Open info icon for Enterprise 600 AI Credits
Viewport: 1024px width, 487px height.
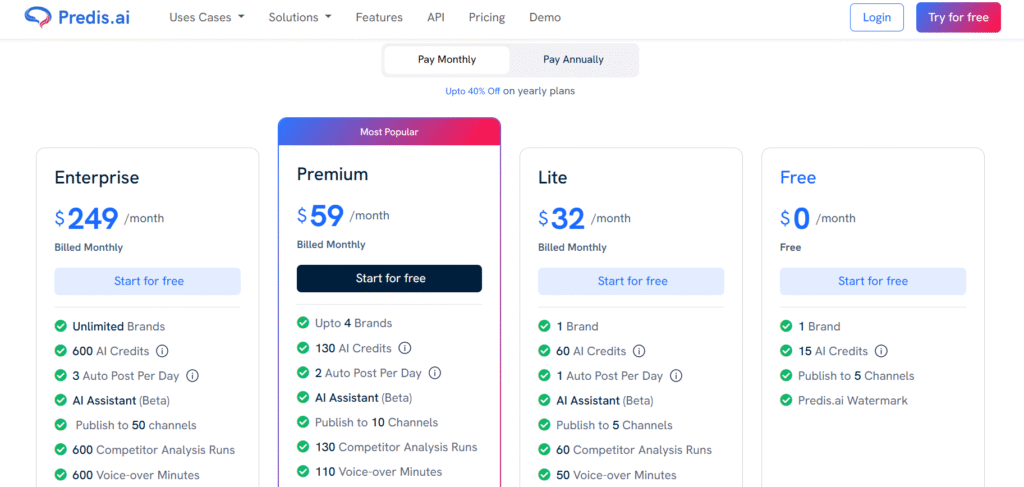pos(162,351)
